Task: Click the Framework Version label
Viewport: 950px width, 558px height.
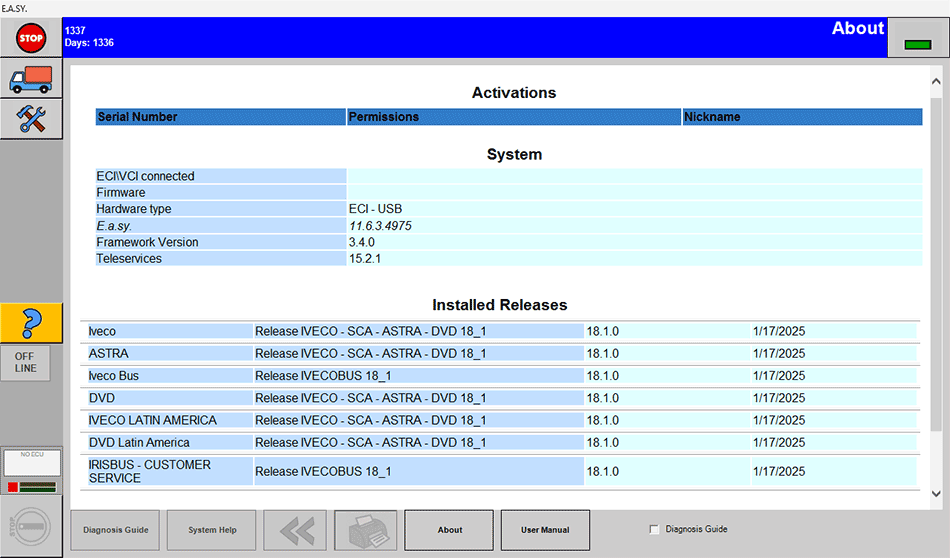Action: coord(221,242)
